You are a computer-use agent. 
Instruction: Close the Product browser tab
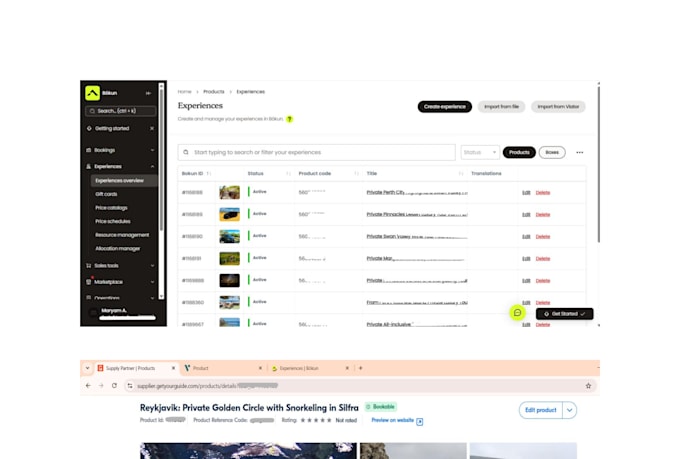pyautogui.click(x=260, y=368)
